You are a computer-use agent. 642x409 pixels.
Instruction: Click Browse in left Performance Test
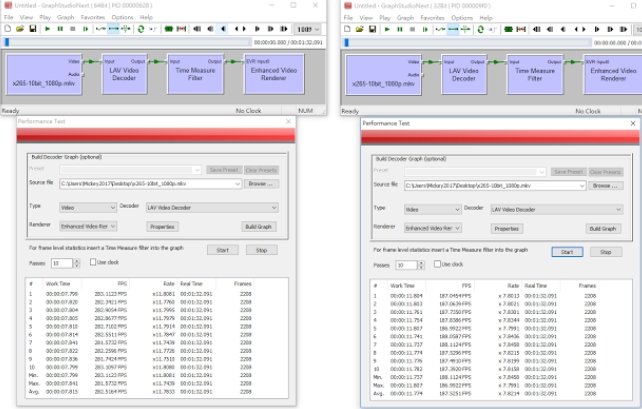pyautogui.click(x=261, y=184)
